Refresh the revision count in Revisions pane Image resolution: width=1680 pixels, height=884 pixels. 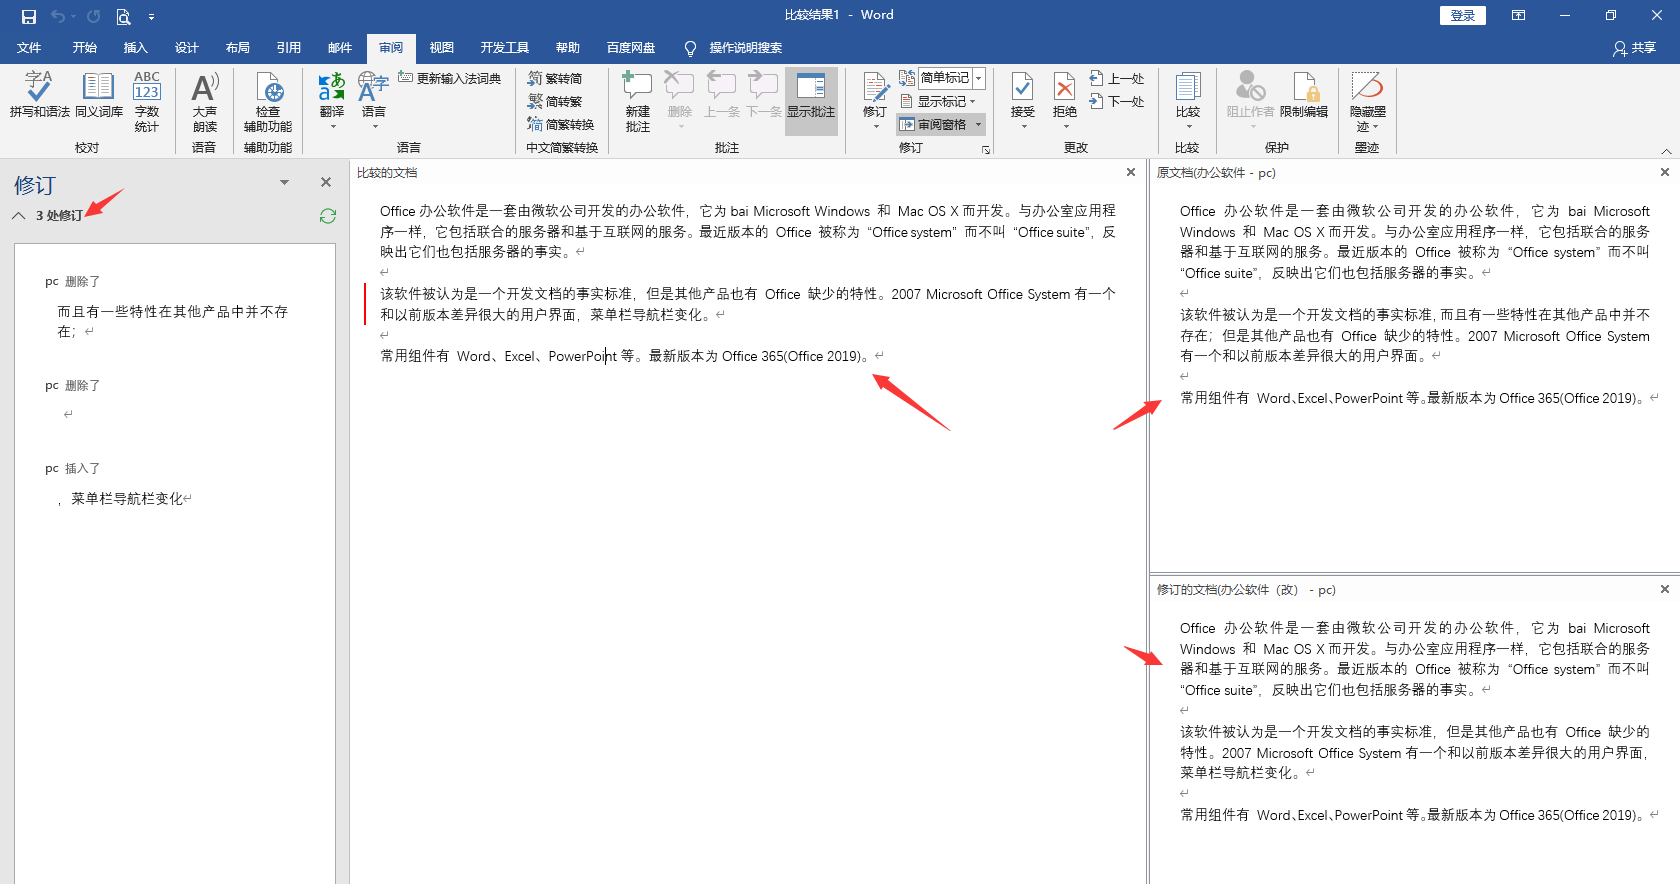(x=327, y=216)
